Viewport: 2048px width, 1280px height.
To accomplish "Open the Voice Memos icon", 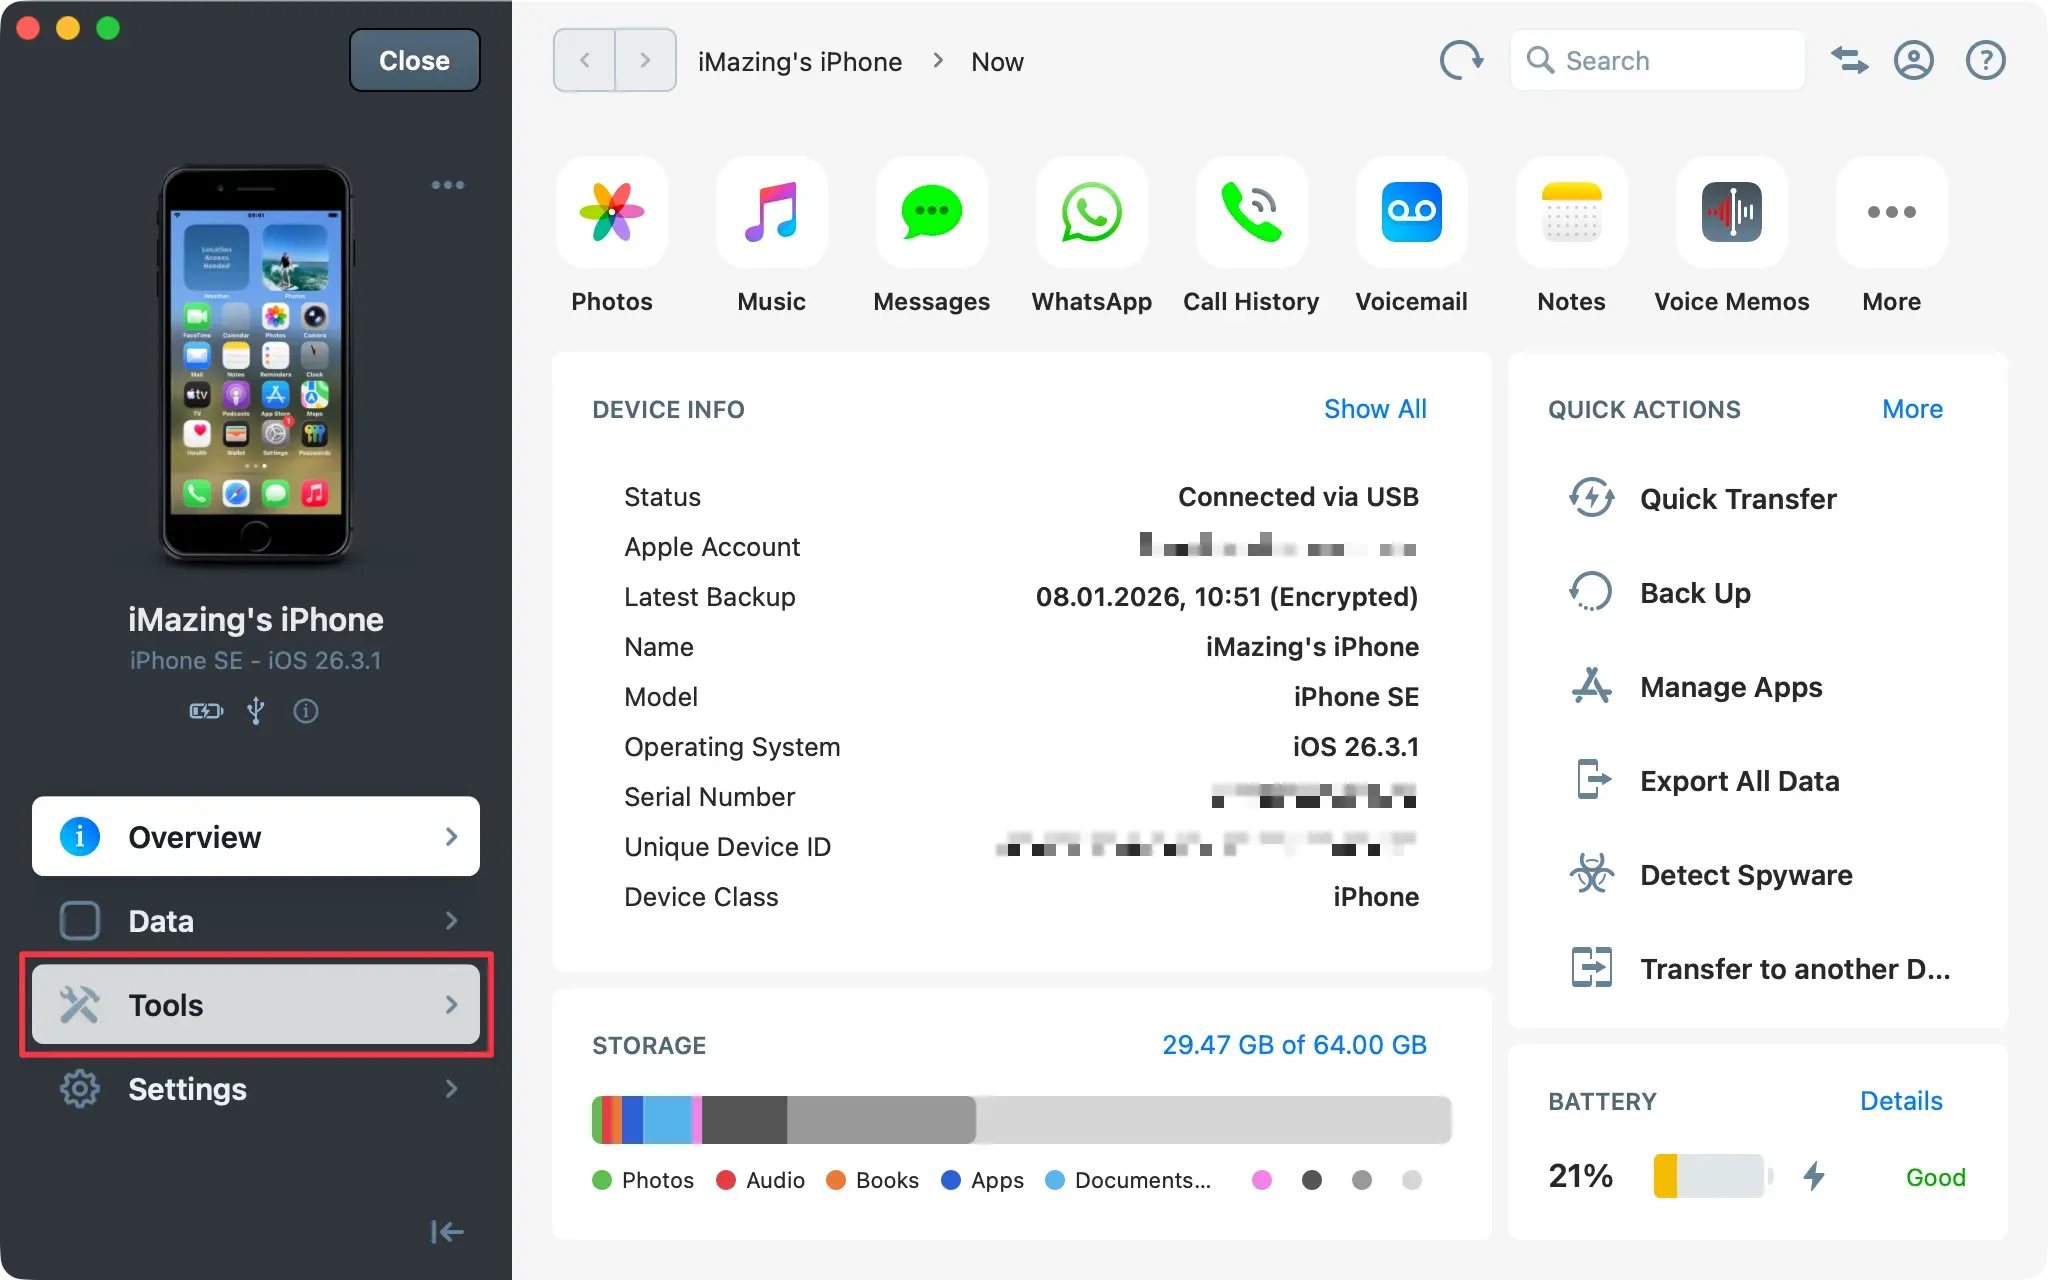I will 1732,212.
